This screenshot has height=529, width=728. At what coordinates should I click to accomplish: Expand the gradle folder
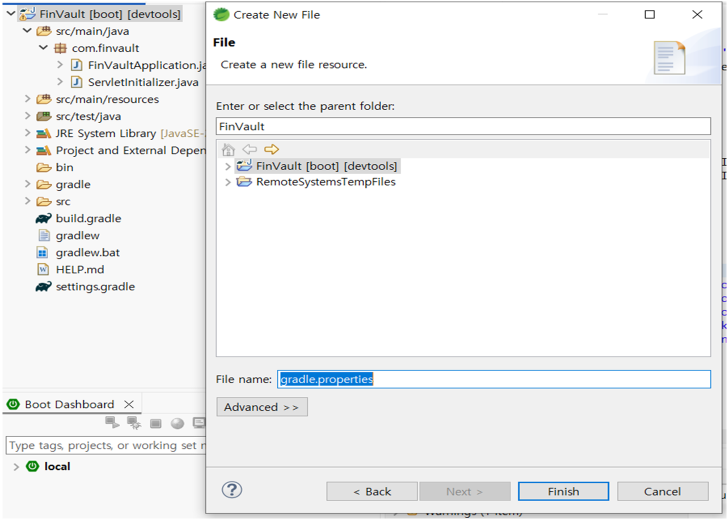coord(27,184)
